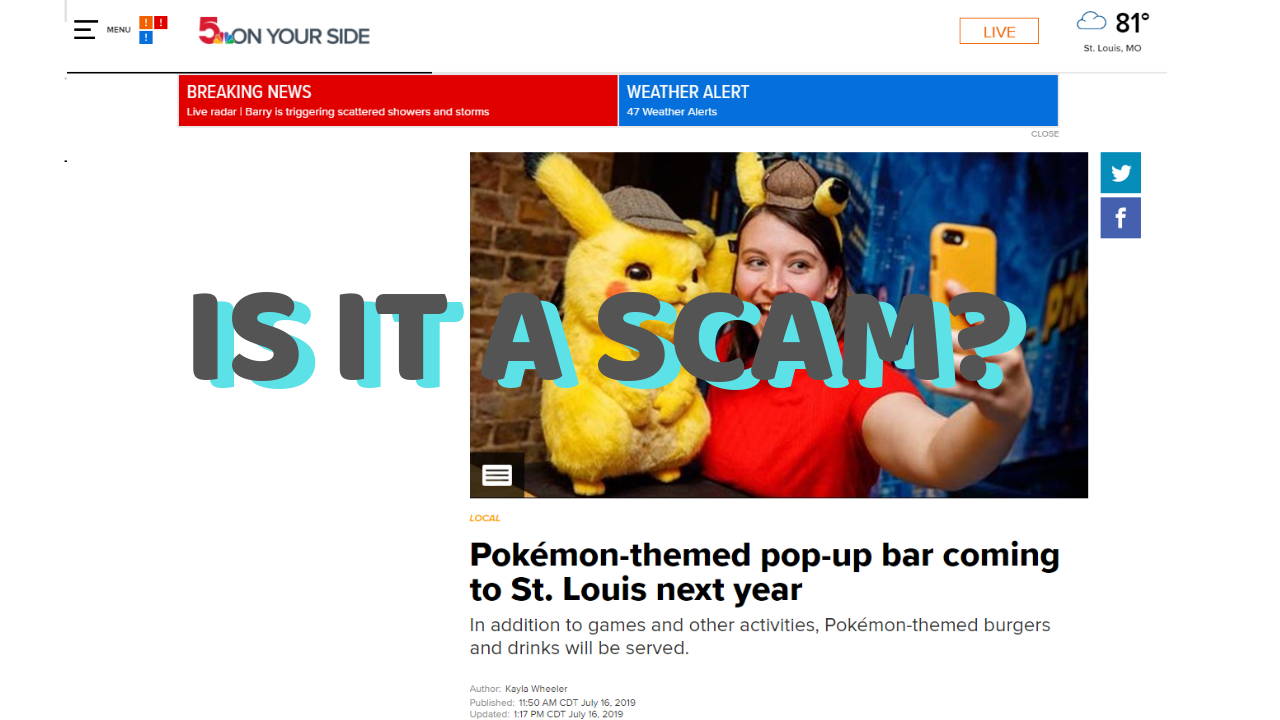1280x720 pixels.
Task: Close the alert banners
Action: (x=1045, y=134)
